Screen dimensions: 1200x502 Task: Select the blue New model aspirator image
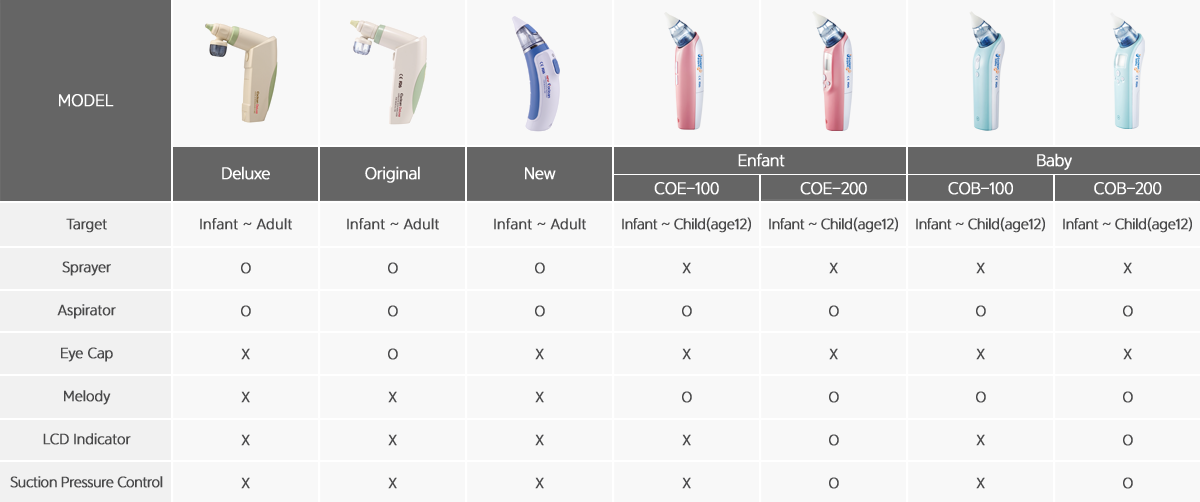click(x=540, y=73)
